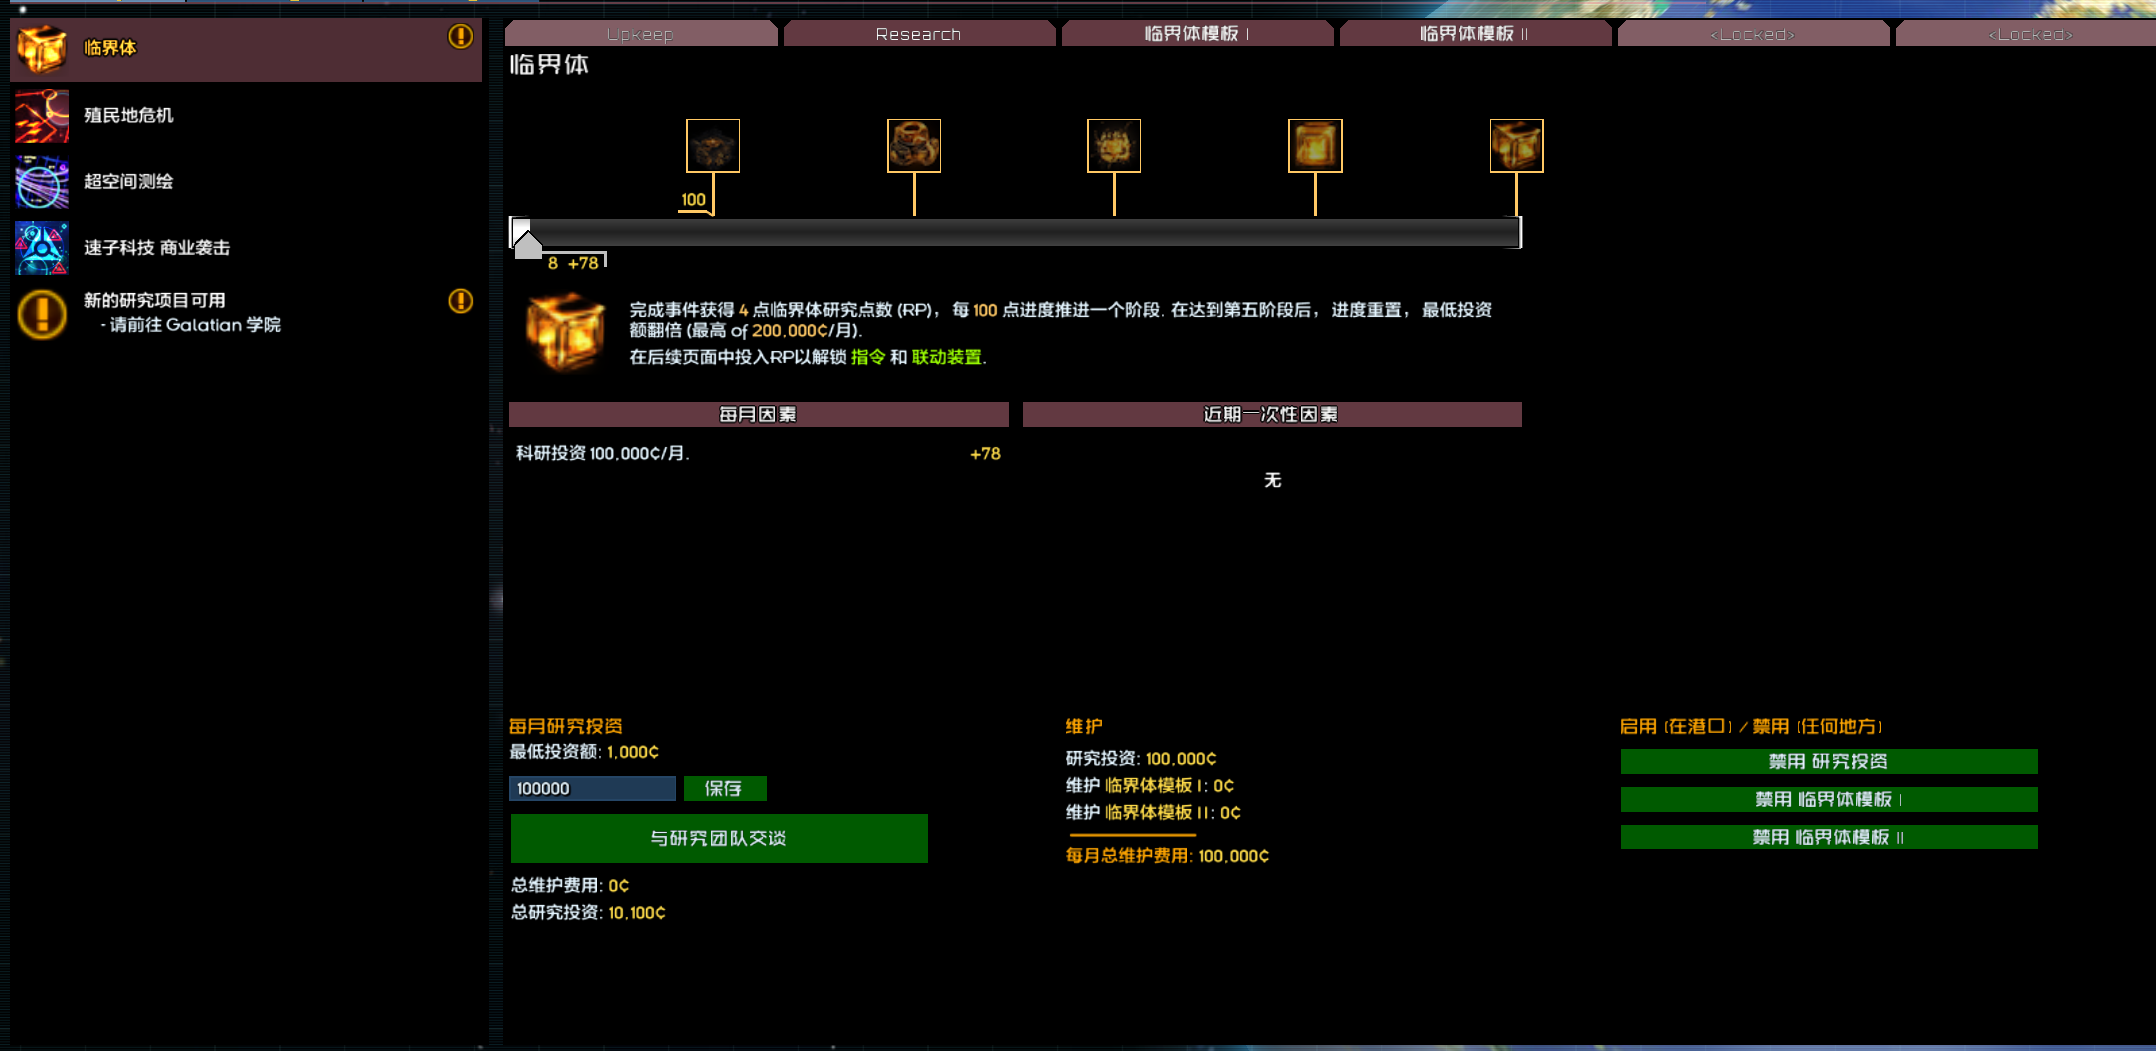Image resolution: width=2156 pixels, height=1051 pixels.
Task: Disable 研究投资 while anywhere
Action: pyautogui.click(x=1828, y=761)
